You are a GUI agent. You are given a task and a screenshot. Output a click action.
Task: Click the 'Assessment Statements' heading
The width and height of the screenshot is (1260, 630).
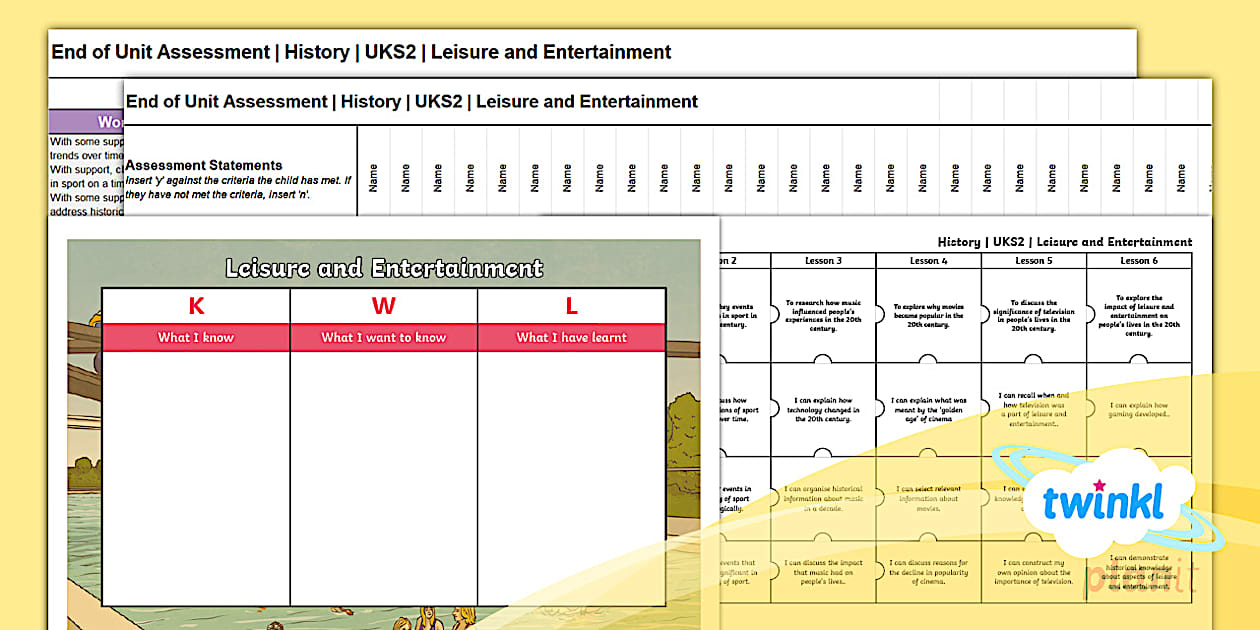[x=204, y=165]
